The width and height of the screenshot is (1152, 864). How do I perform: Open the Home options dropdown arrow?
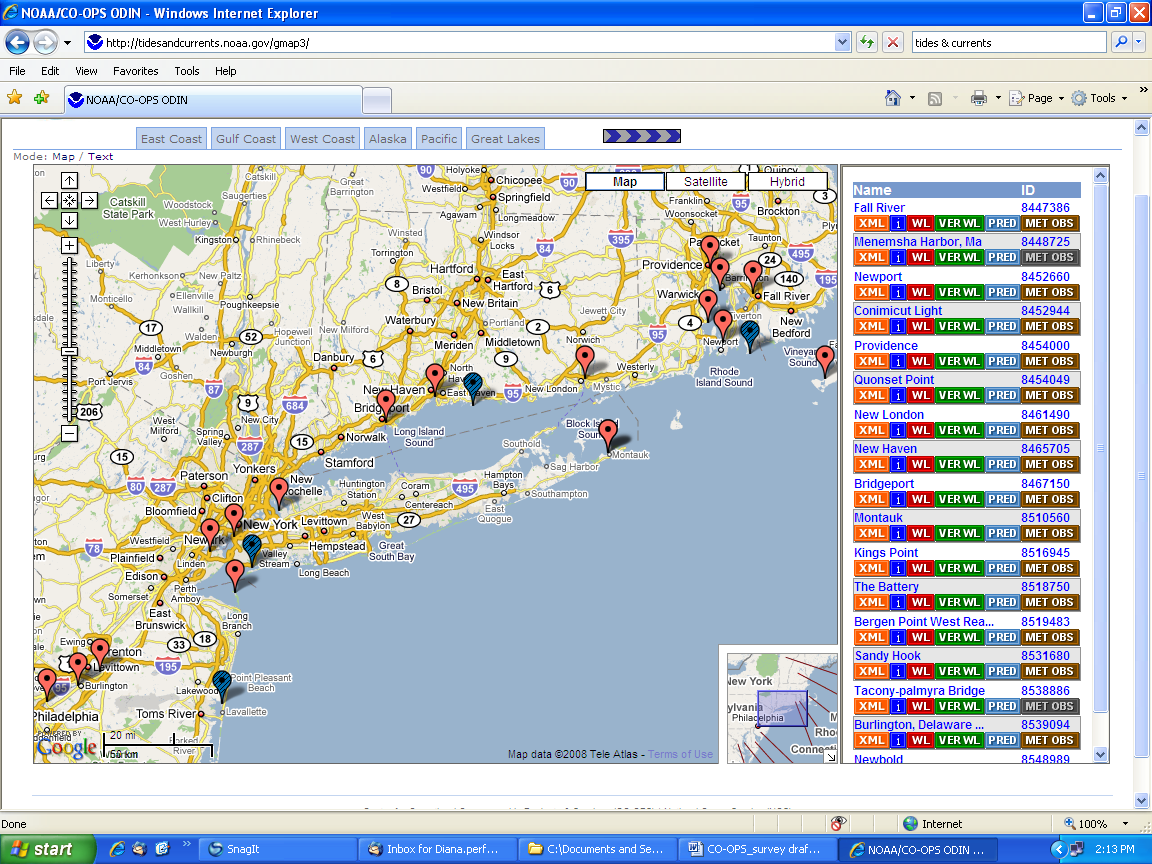[x=912, y=98]
